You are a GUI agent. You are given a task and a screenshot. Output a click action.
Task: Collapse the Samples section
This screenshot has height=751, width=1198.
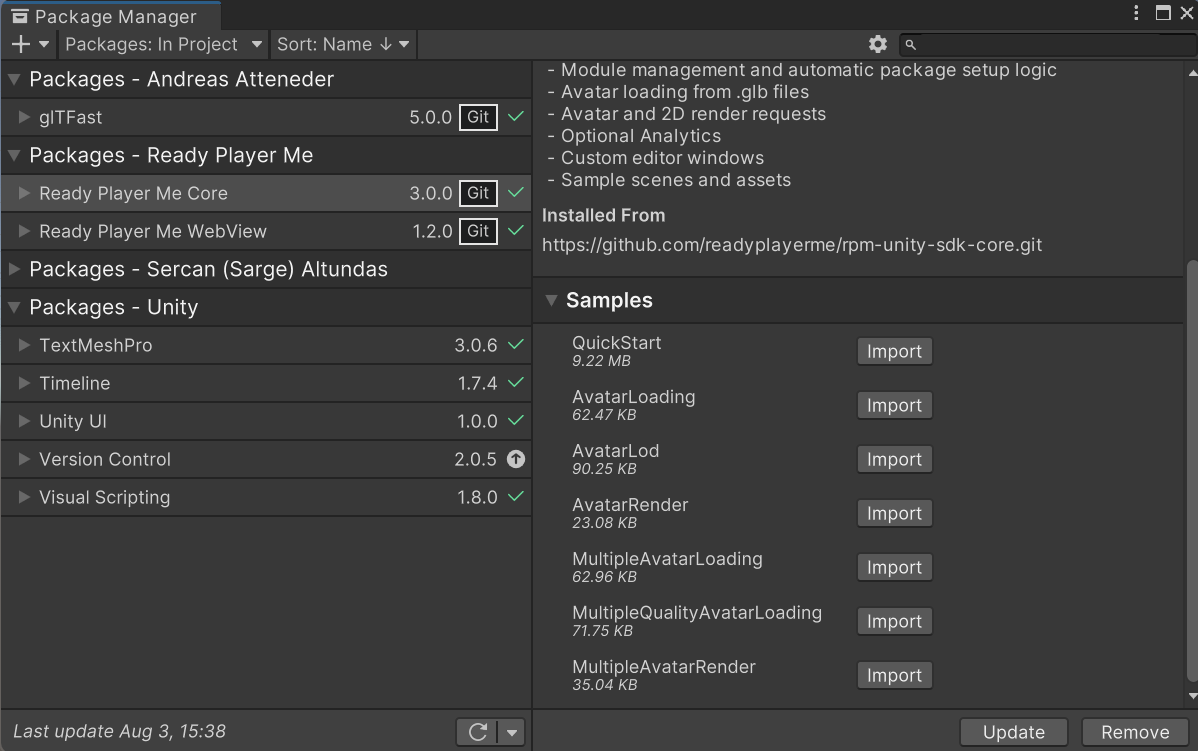click(x=551, y=300)
